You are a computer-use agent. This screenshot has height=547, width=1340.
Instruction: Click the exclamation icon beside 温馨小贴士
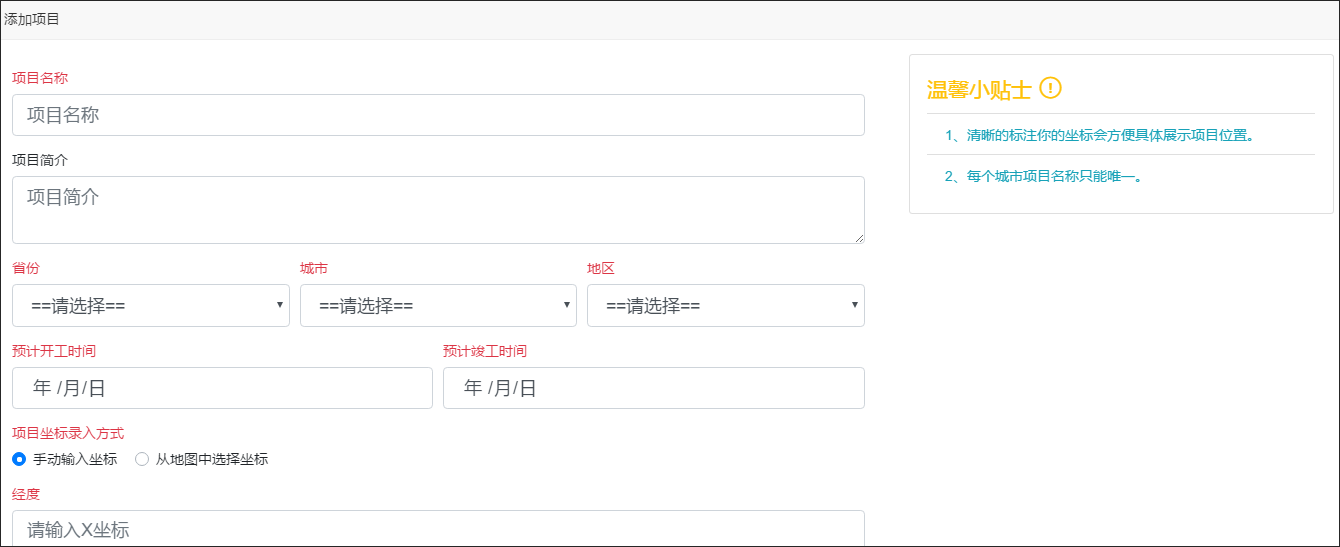[1050, 88]
